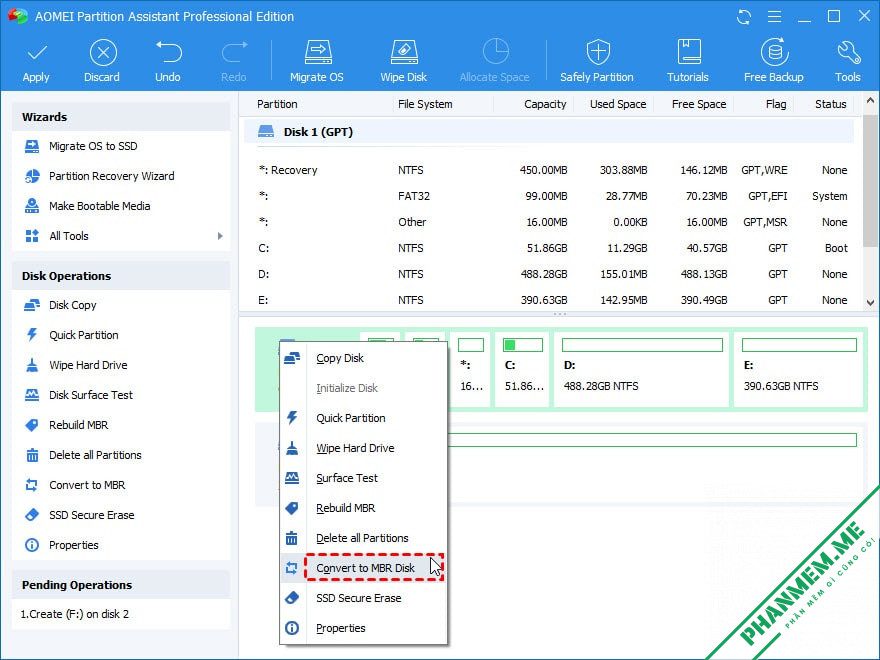Launch Wipe Disk from the top toolbar
Screen dimensions: 880x660
(404, 61)
